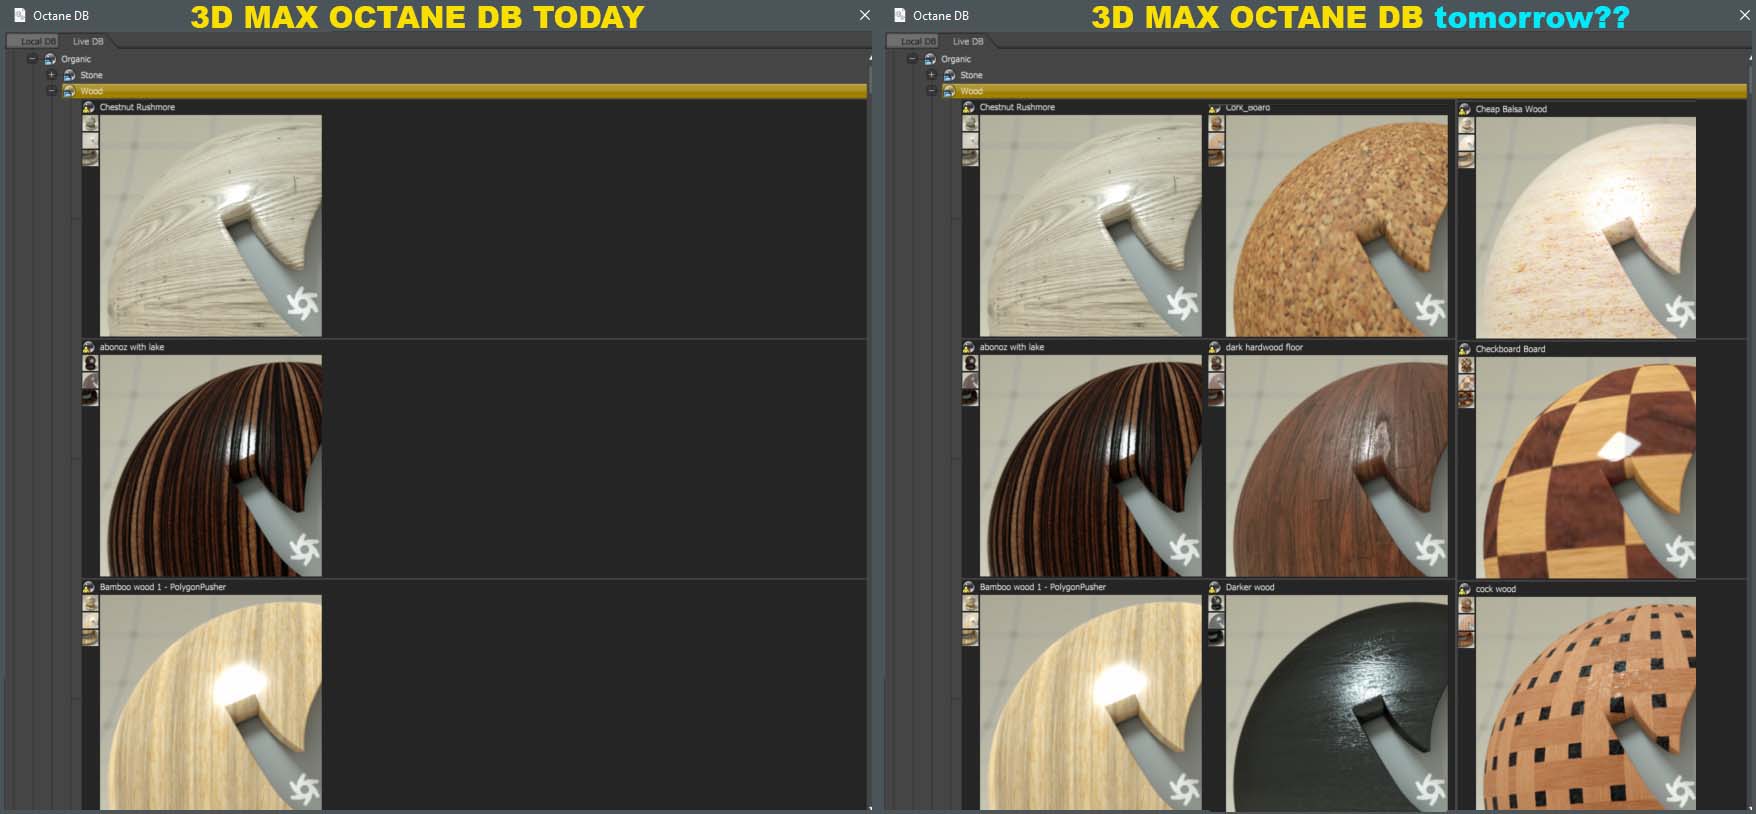Select Chestnut Rushmore large preview in left window
The image size is (1756, 814).
tap(211, 225)
